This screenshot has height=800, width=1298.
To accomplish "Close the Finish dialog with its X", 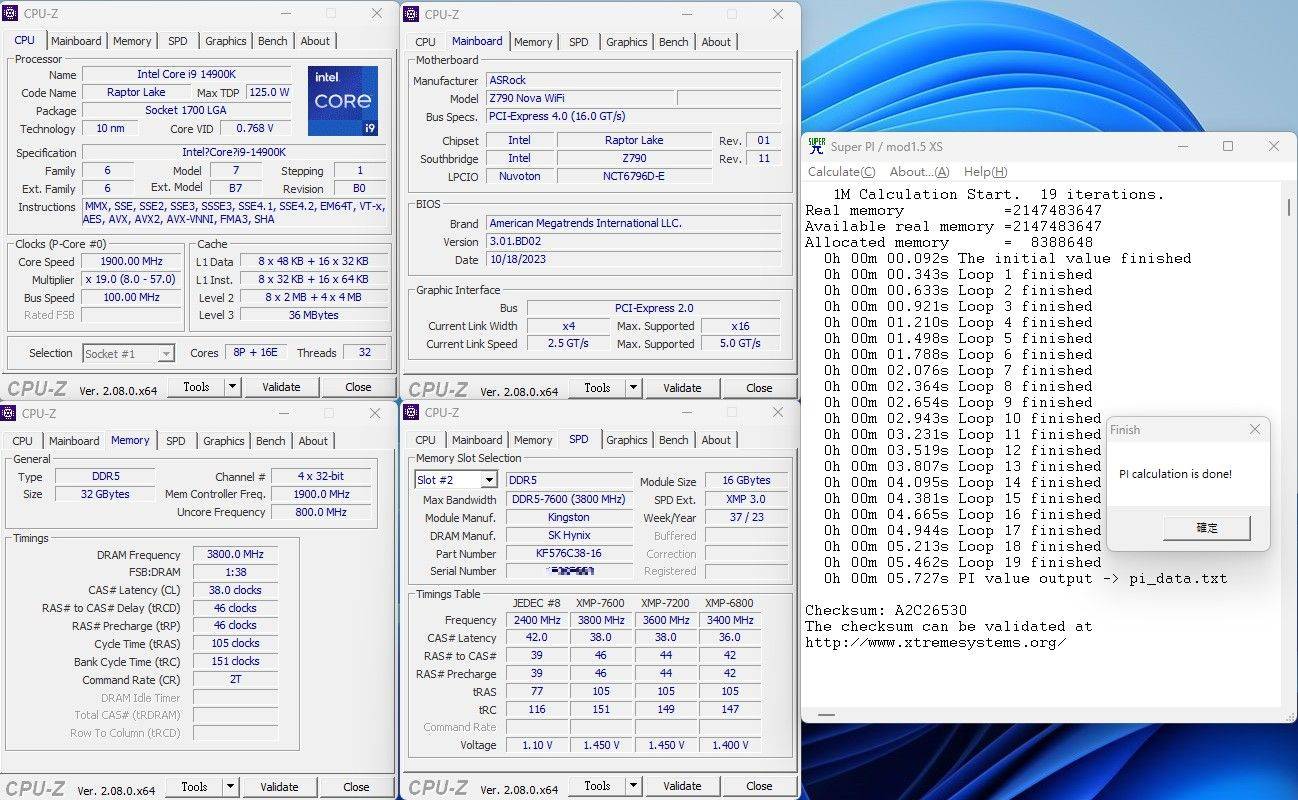I will coord(1255,430).
